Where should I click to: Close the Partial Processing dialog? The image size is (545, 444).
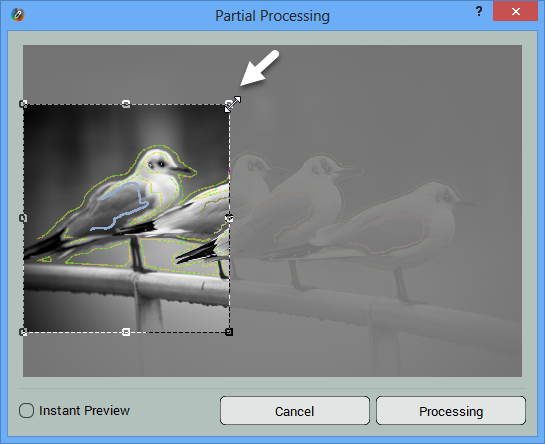click(x=515, y=11)
